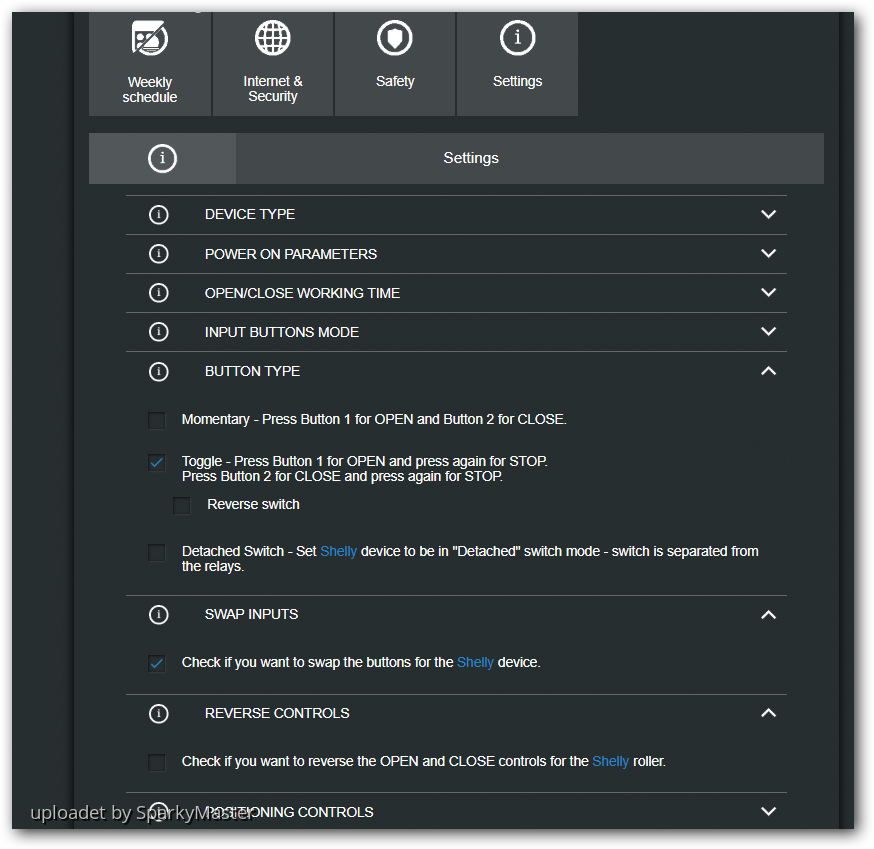Click the info icon next to POWER ON PARAMETERS
This screenshot has height=849, width=874.
158,254
